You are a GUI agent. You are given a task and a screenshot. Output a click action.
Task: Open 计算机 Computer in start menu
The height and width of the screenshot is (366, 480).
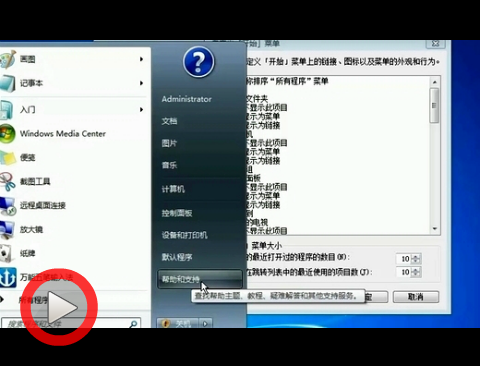coord(173,189)
